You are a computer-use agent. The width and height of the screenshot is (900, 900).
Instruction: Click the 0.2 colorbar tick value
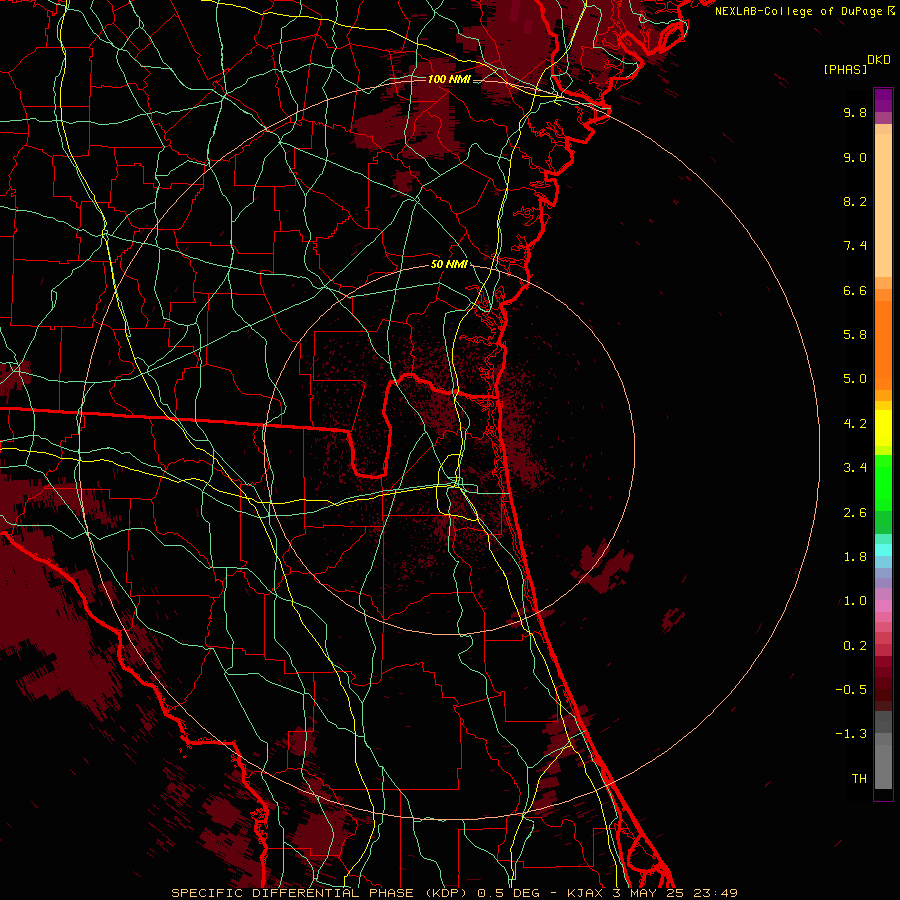(x=855, y=646)
